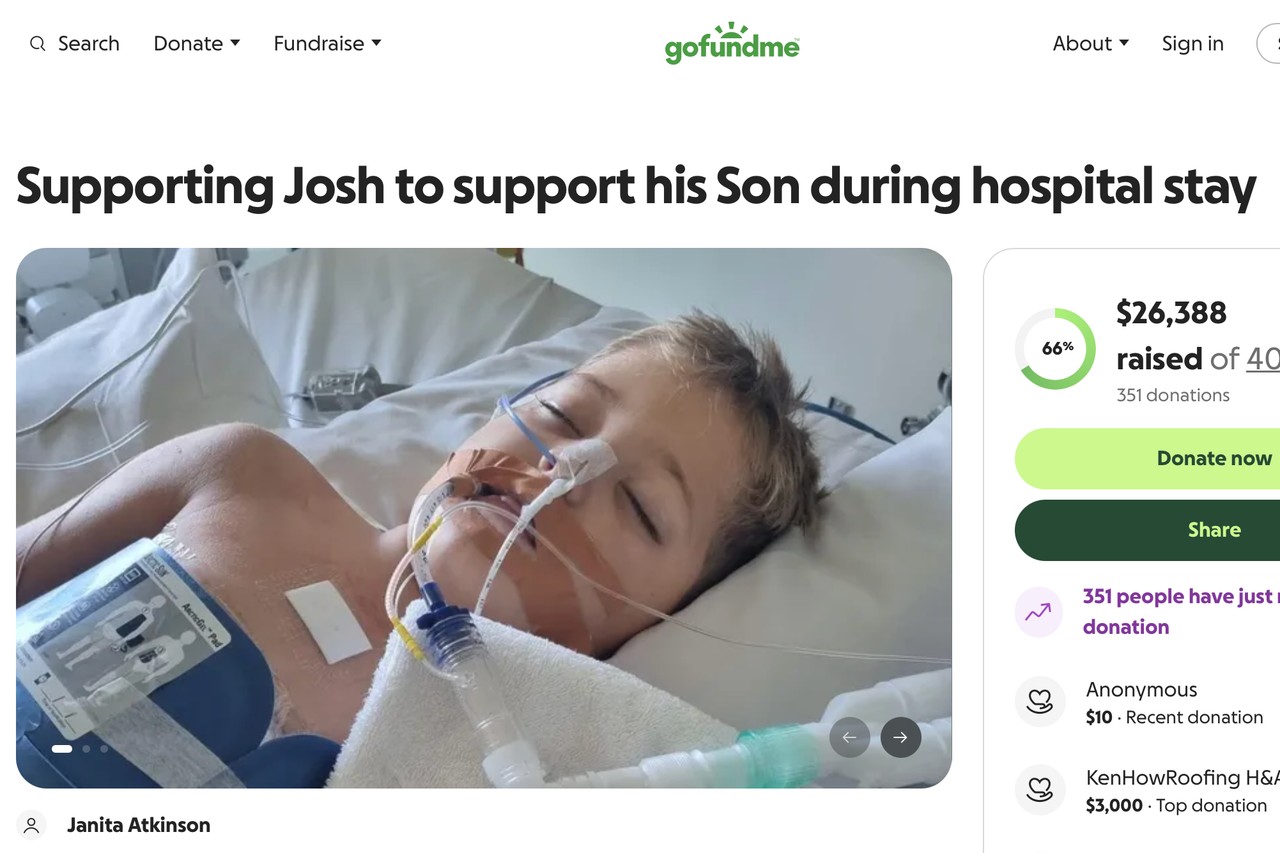Select the second carousel dot indicator
This screenshot has height=853, width=1280.
click(x=87, y=748)
